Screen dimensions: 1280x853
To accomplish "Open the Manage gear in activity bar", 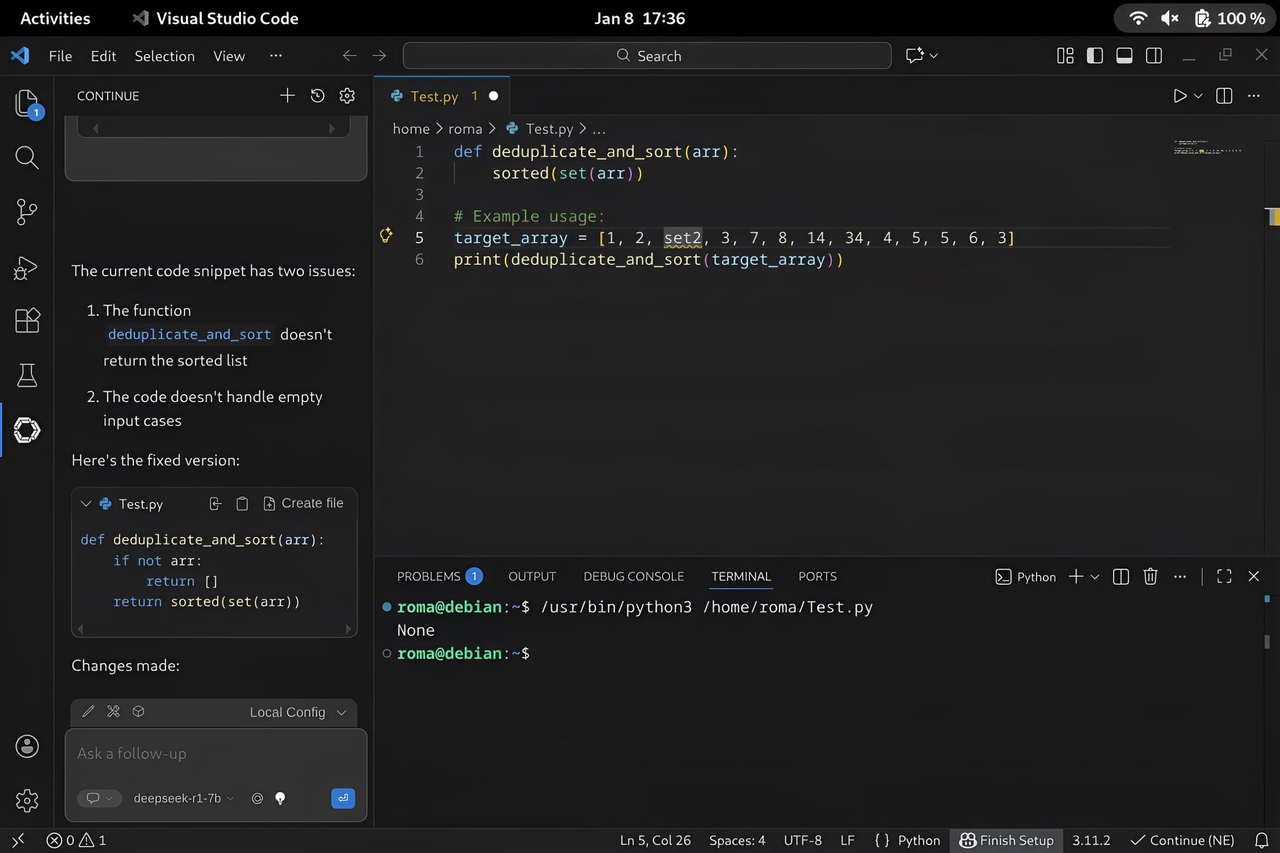I will 27,801.
